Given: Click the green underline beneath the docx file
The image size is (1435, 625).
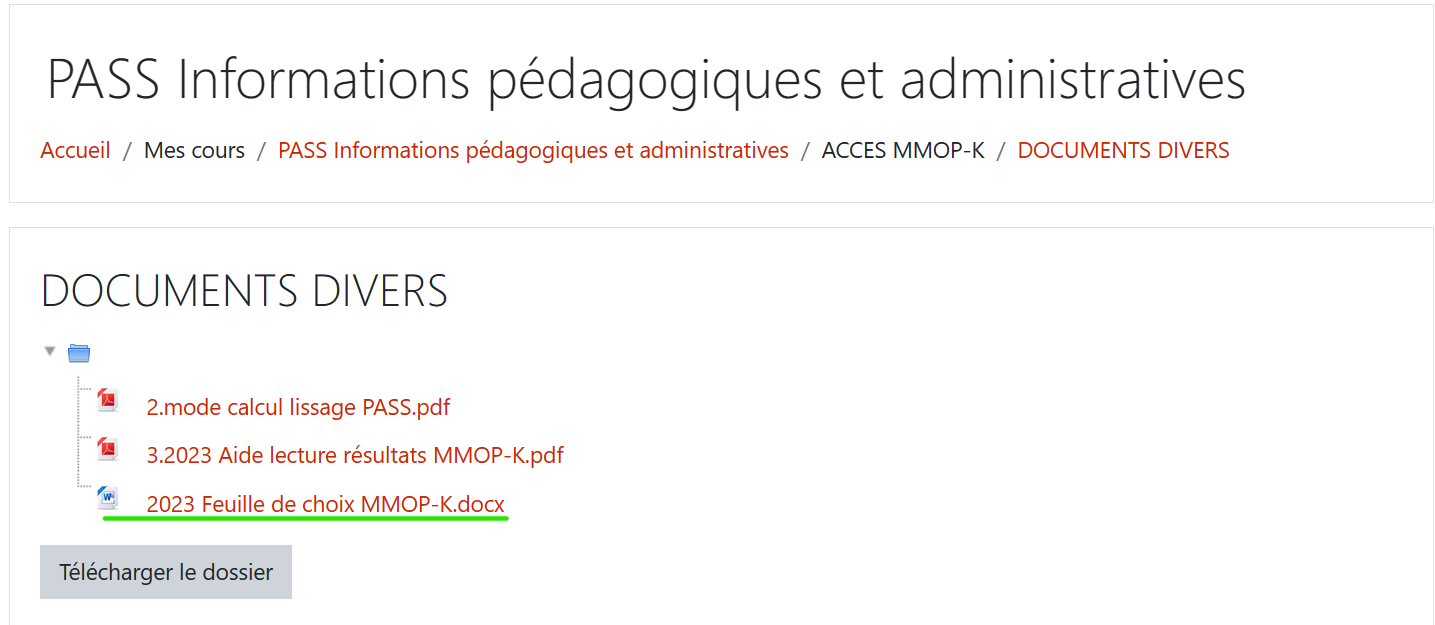Looking at the screenshot, I should tap(306, 519).
